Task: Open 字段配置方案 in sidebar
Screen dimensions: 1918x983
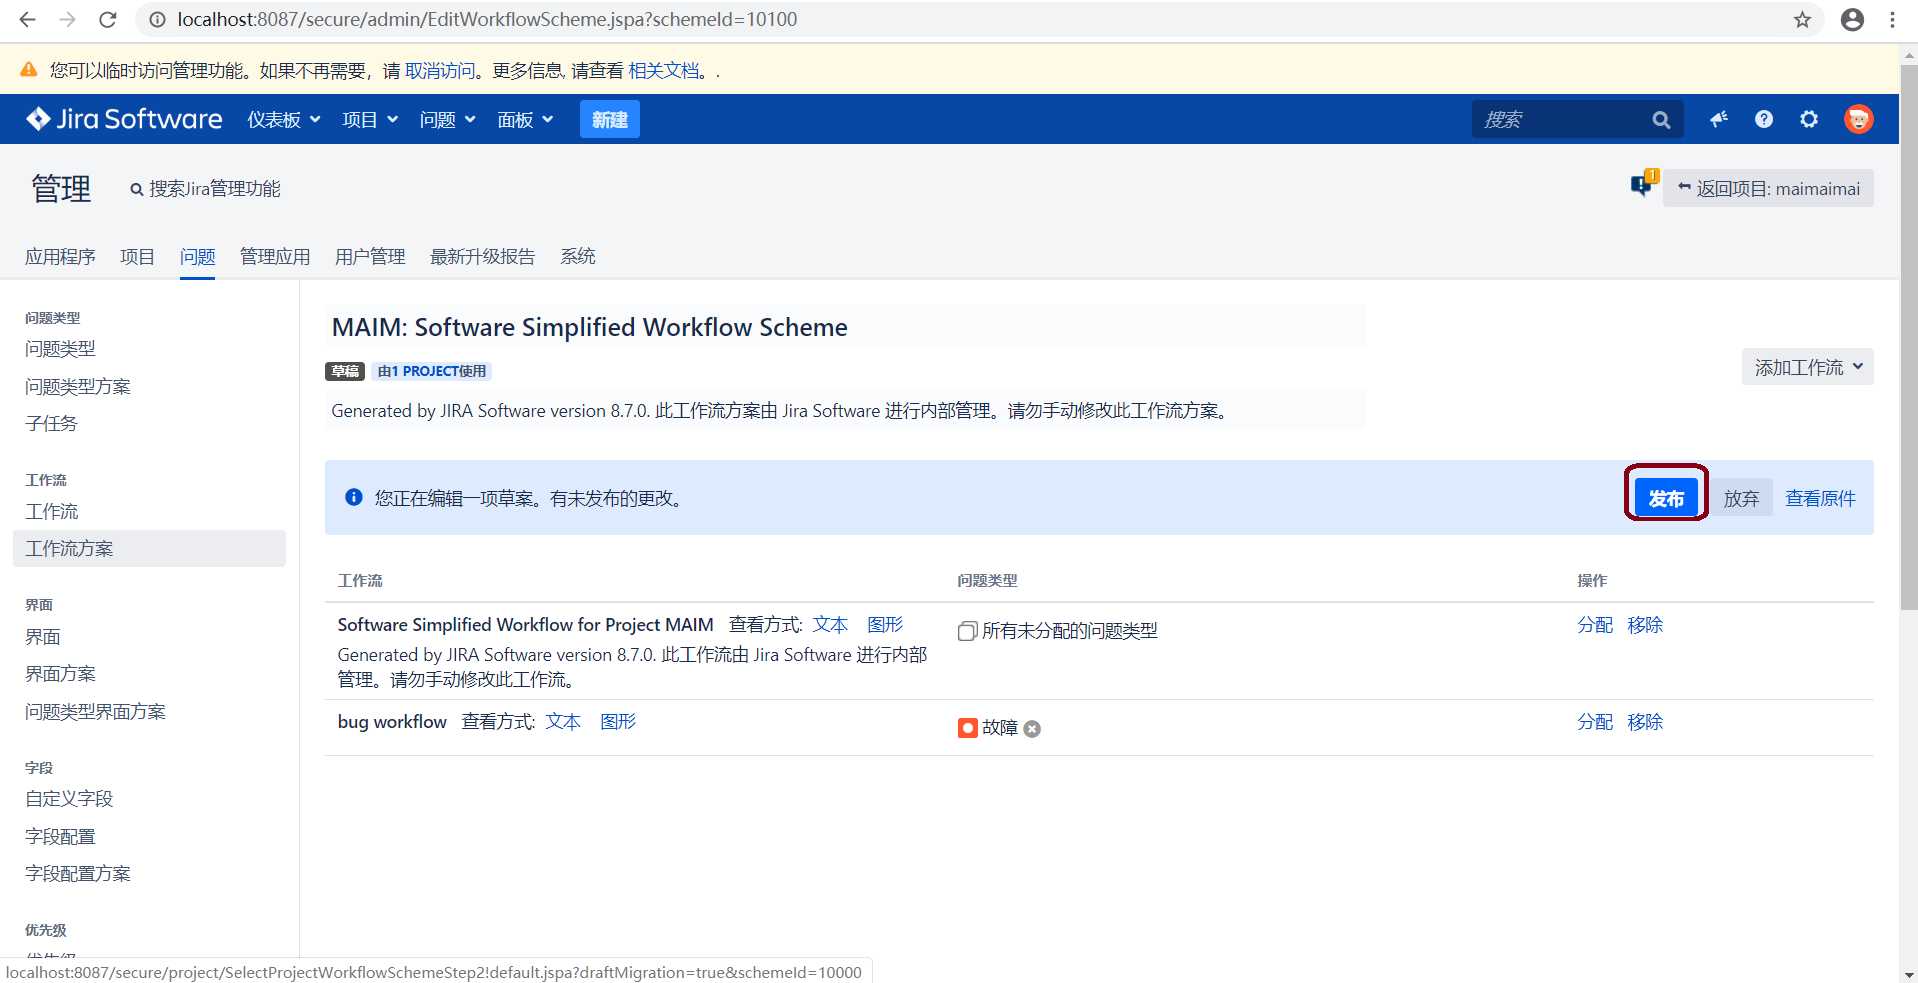Action: pyautogui.click(x=77, y=873)
